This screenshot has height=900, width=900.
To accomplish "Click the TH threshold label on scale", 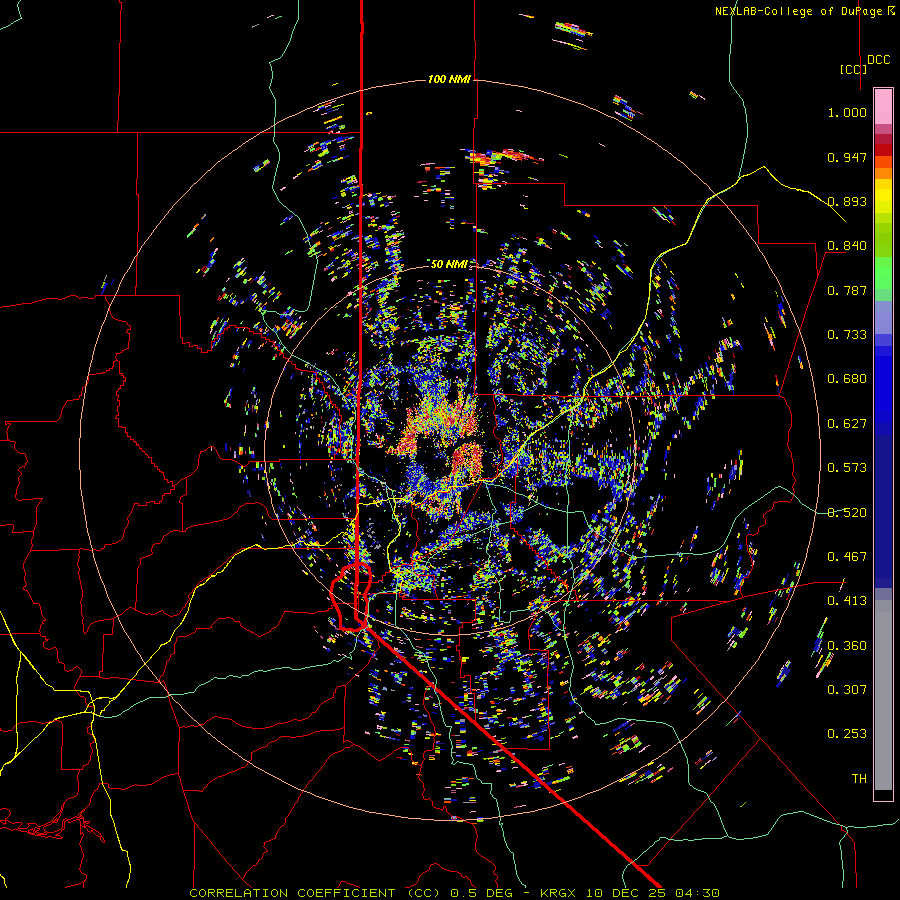I will pos(859,779).
